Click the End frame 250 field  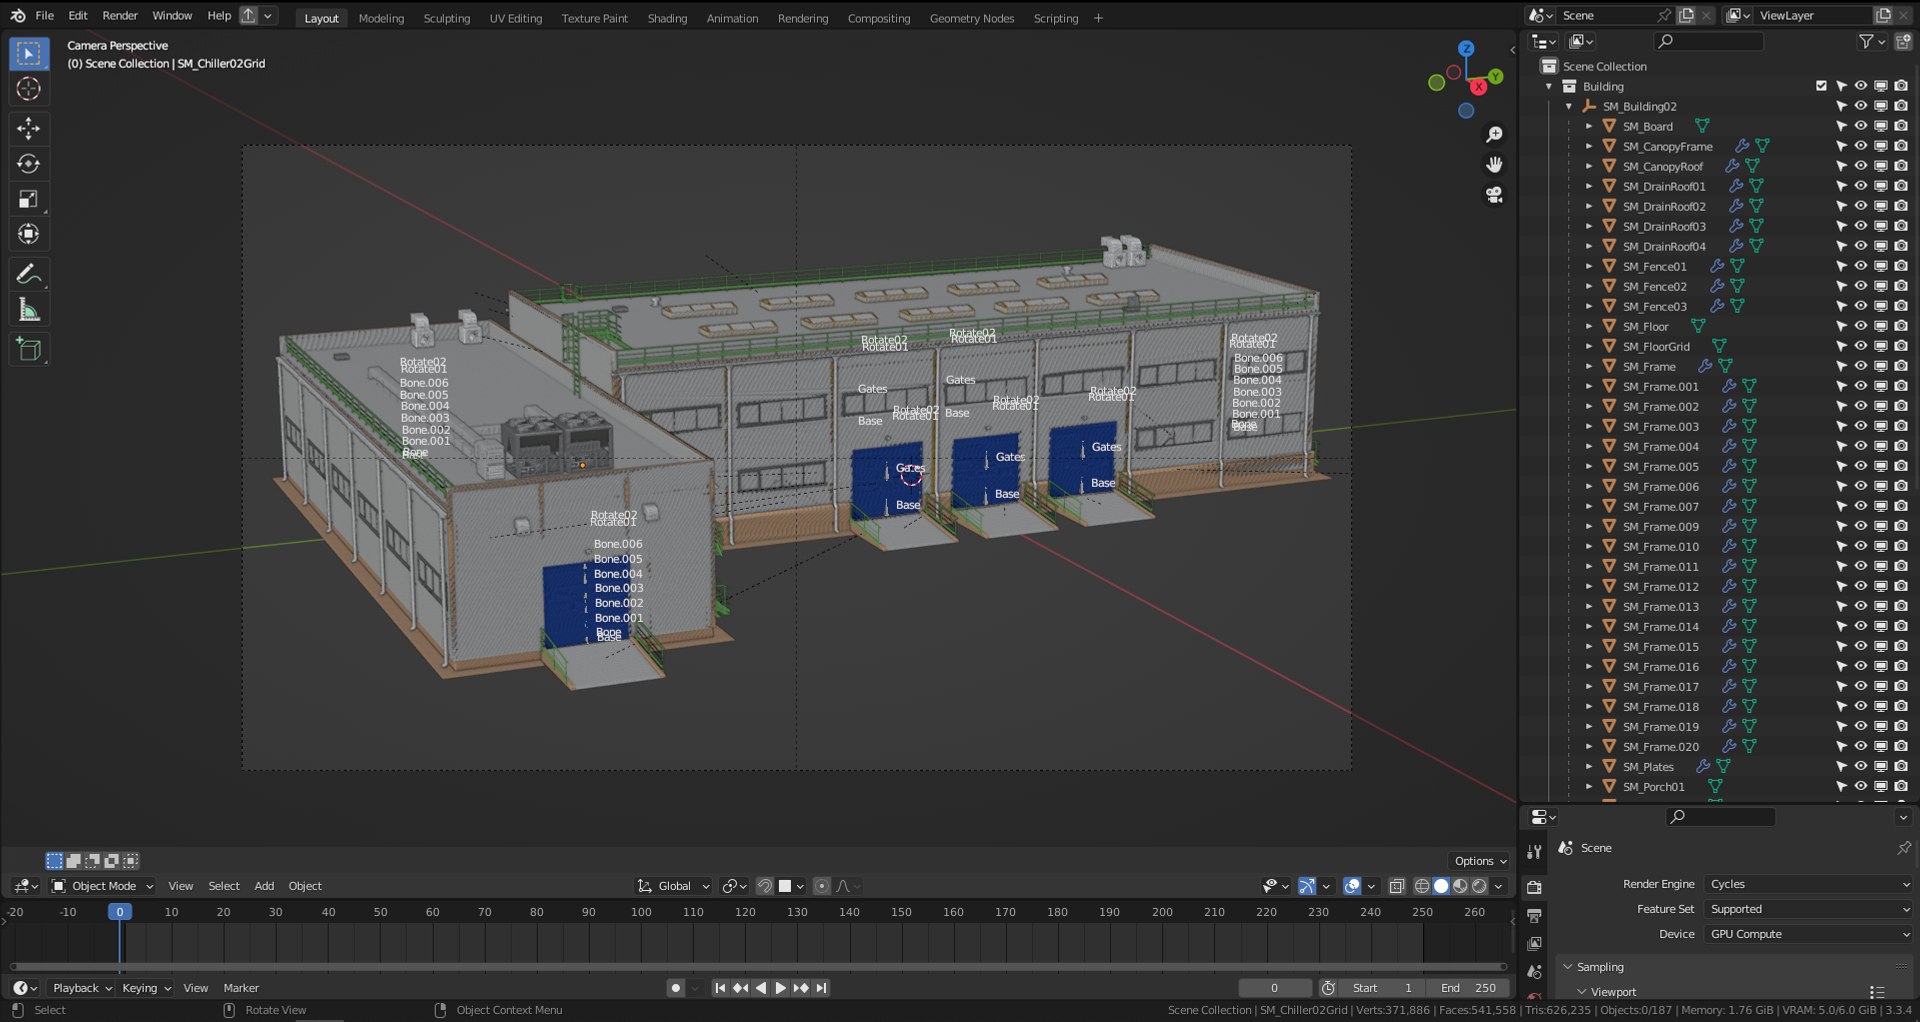pos(1468,988)
